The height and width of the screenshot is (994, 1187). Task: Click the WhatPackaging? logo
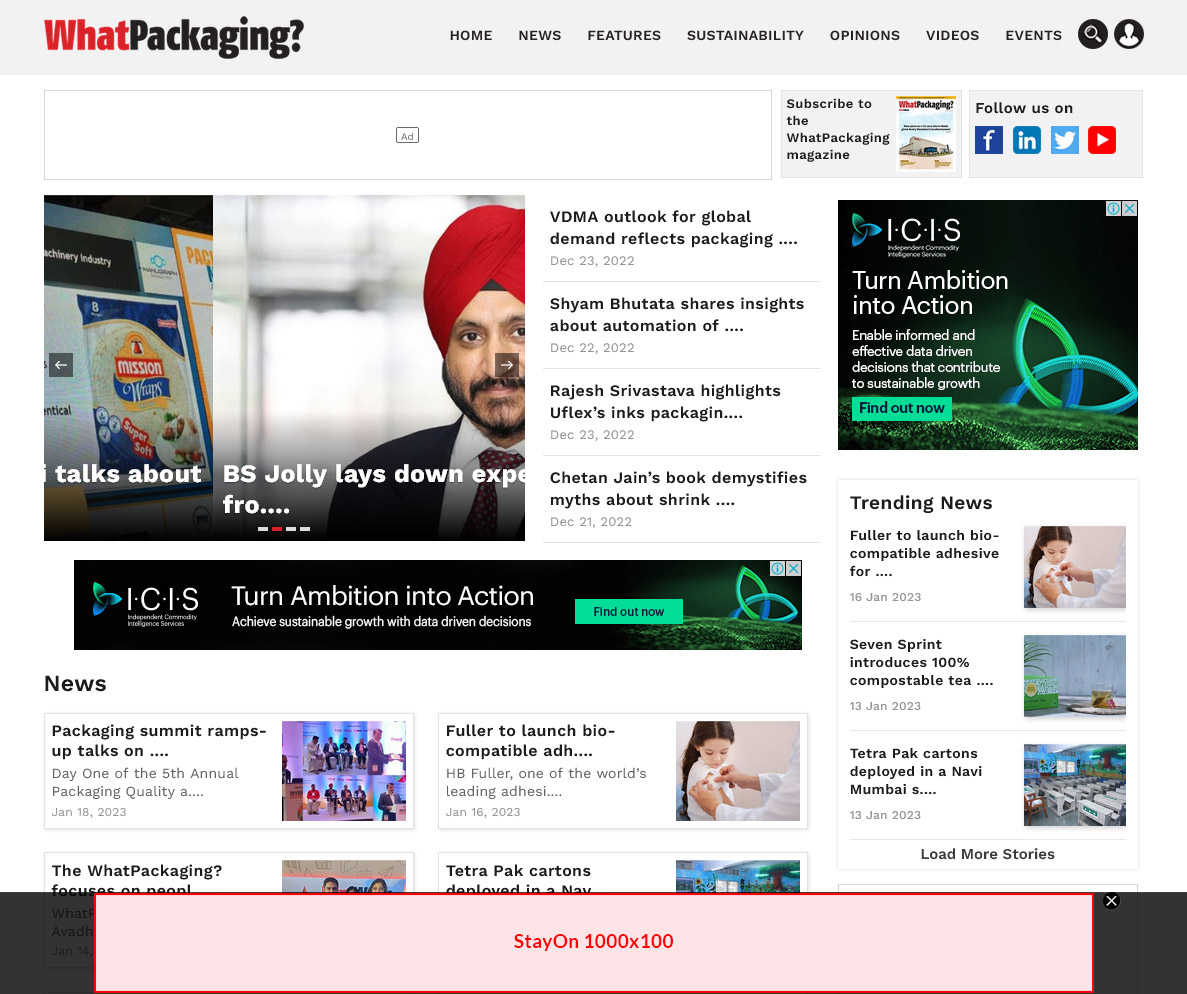pos(174,36)
